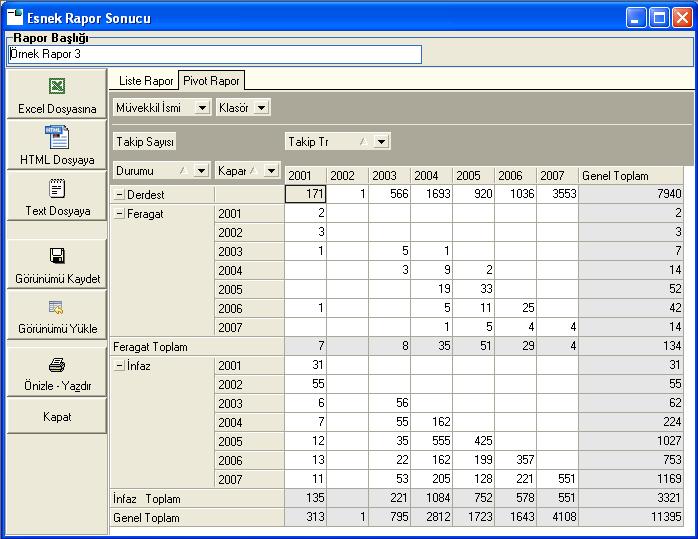Image resolution: width=698 pixels, height=539 pixels.
Task: Click the 2005 column header
Action: [x=473, y=175]
